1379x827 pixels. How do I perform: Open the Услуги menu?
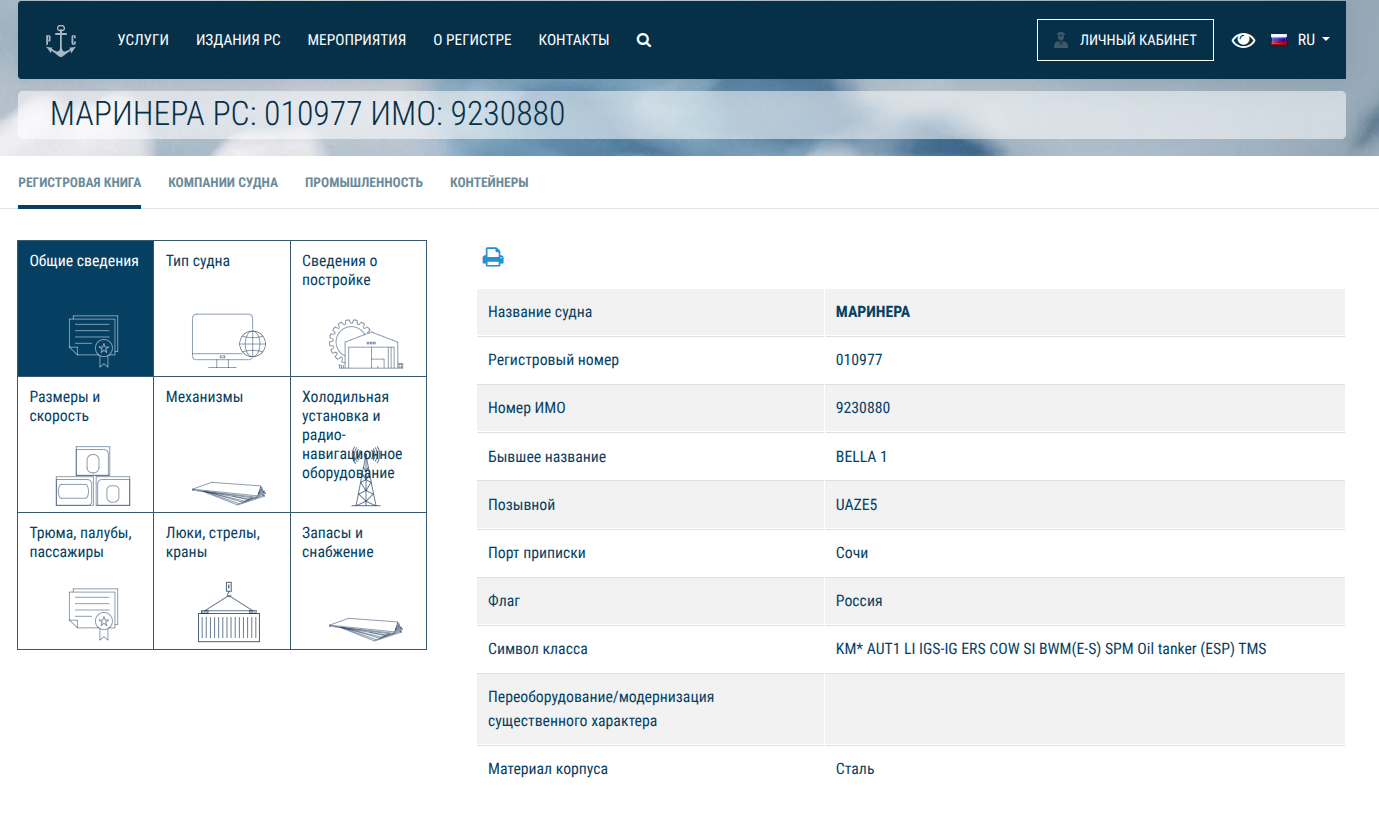click(143, 41)
